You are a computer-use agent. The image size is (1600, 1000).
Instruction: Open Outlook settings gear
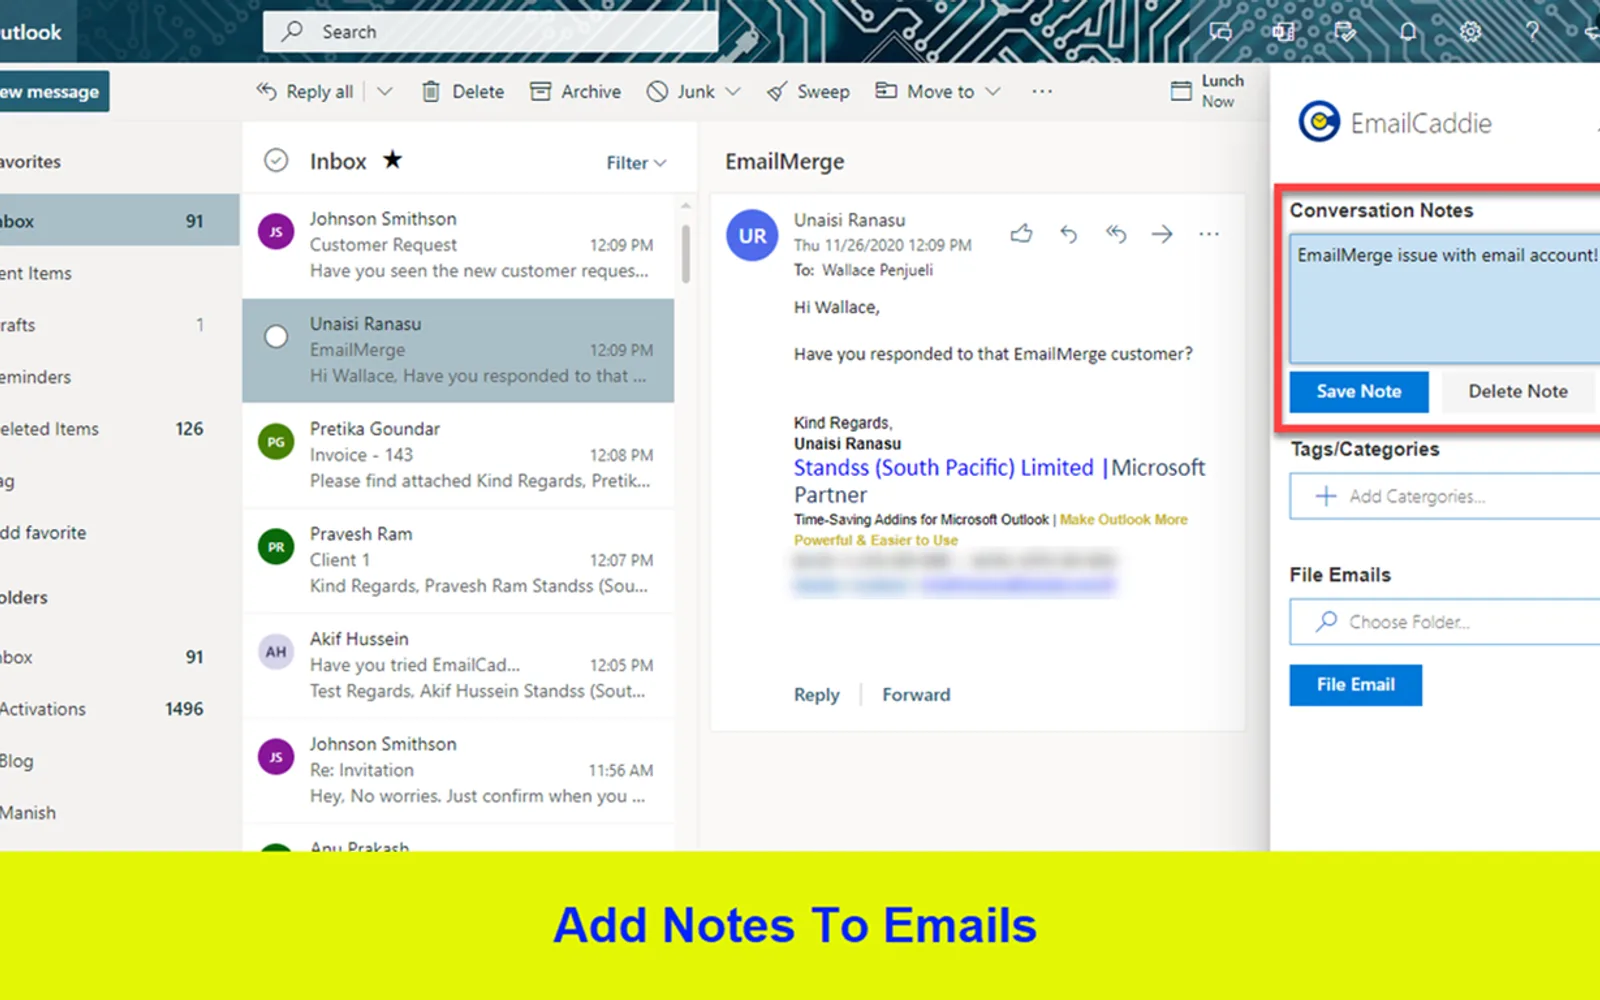pos(1470,32)
